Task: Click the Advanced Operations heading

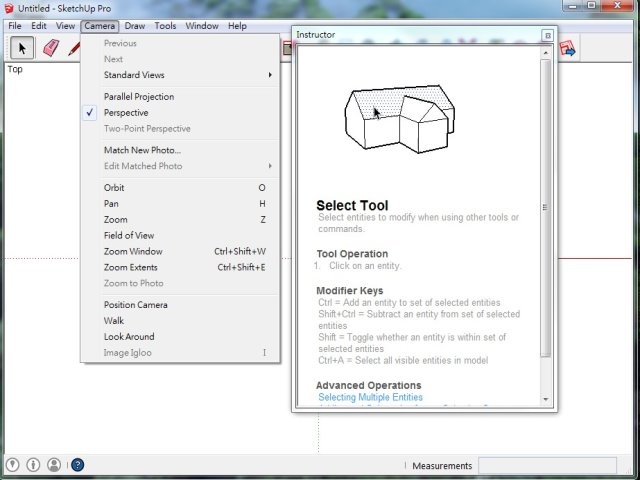Action: (x=369, y=385)
